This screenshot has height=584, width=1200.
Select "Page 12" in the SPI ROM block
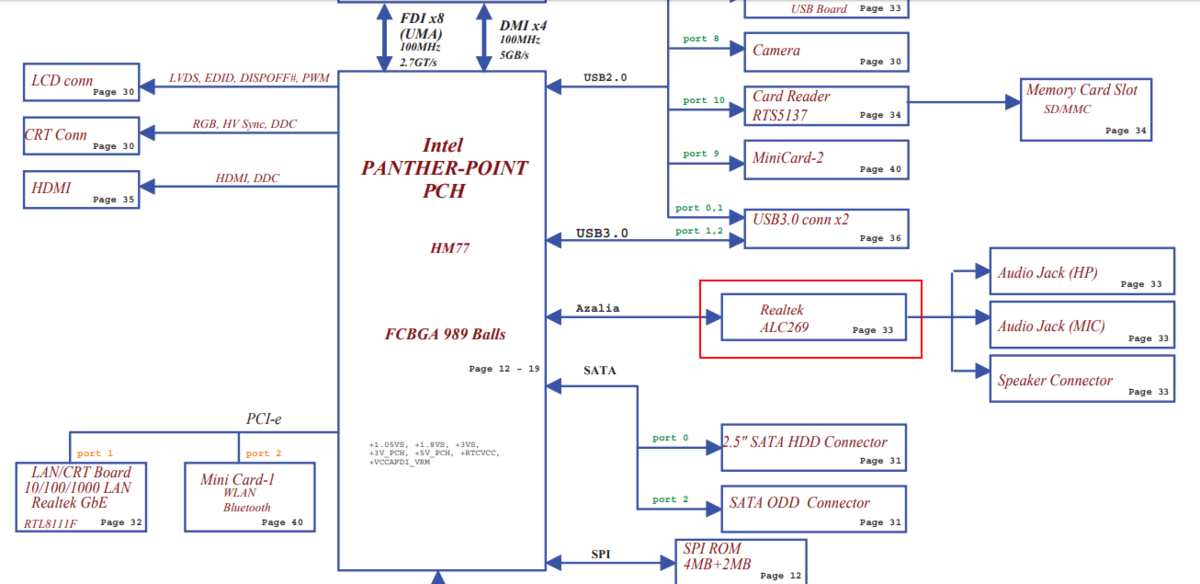[779, 576]
